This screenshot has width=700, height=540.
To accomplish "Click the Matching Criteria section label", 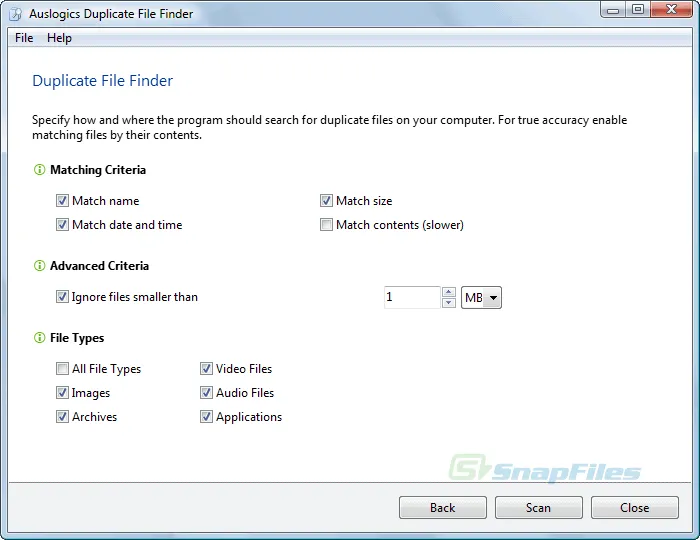I will pyautogui.click(x=98, y=170).
